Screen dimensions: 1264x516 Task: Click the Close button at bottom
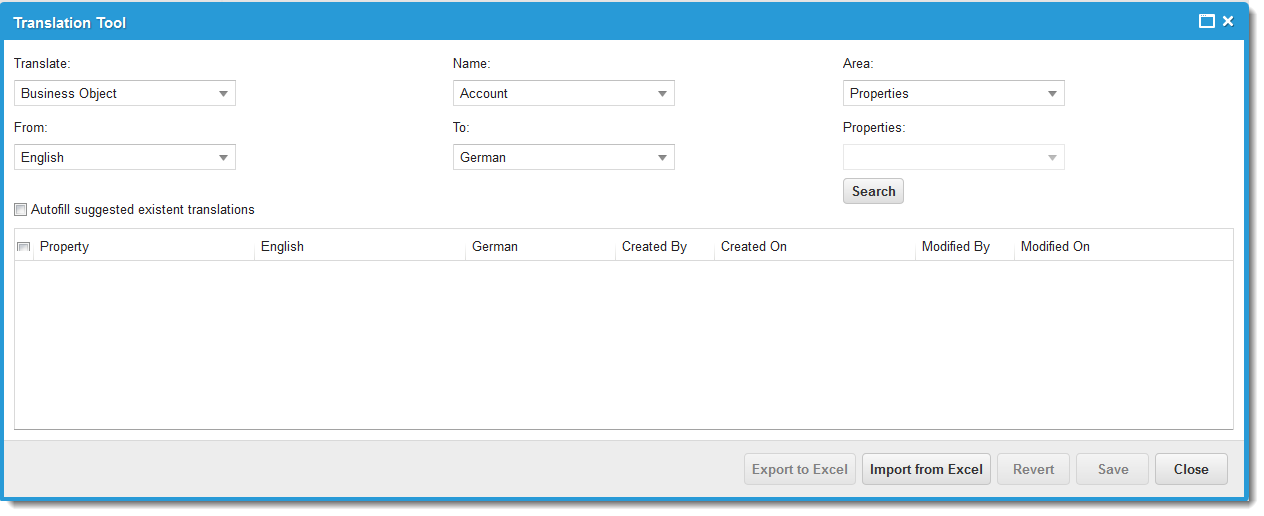(x=1191, y=469)
